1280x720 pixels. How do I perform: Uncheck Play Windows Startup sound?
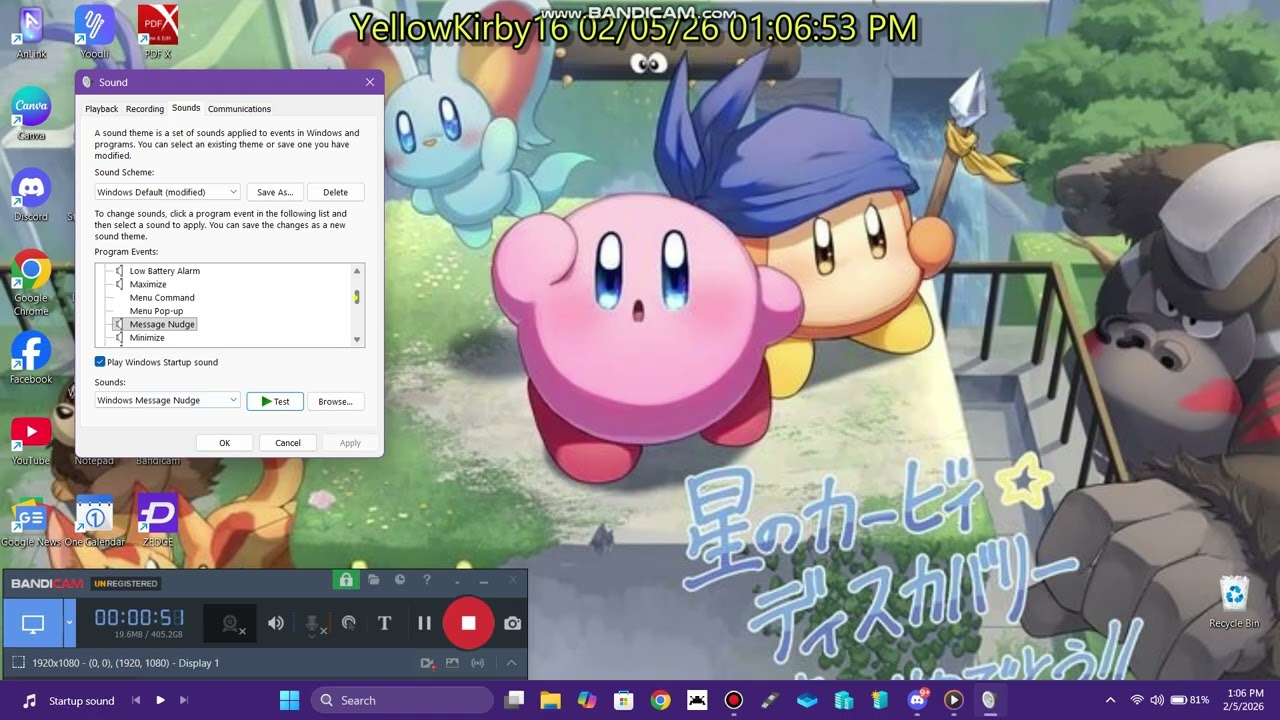tap(100, 362)
